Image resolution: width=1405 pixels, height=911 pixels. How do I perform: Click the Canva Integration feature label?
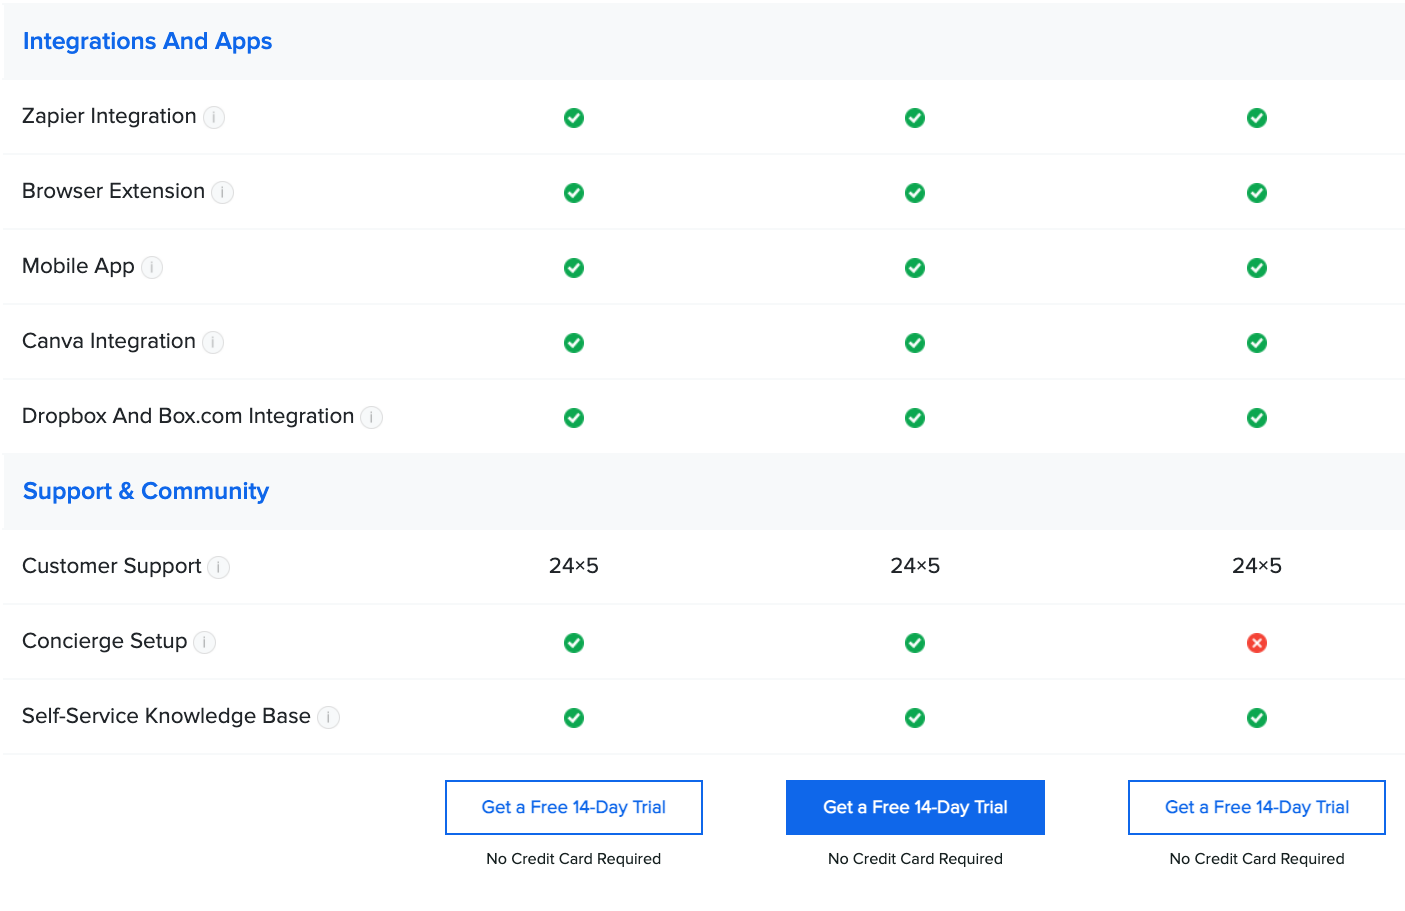click(x=109, y=341)
